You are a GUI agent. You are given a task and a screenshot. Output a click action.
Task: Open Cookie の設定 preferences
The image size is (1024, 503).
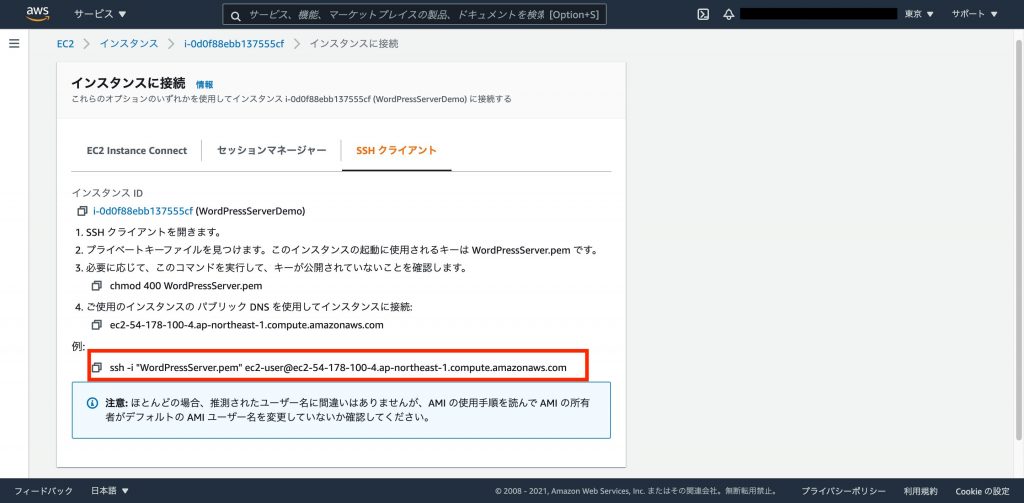click(982, 491)
